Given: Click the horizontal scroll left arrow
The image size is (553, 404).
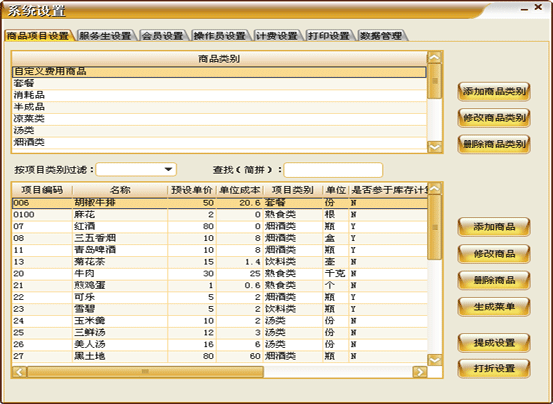Looking at the screenshot, I should click(19, 372).
